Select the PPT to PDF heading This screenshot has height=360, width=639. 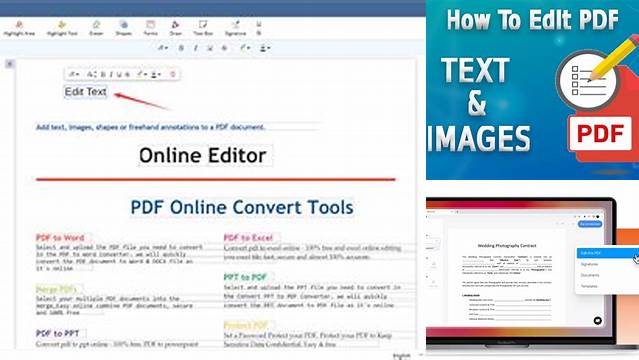(x=245, y=277)
